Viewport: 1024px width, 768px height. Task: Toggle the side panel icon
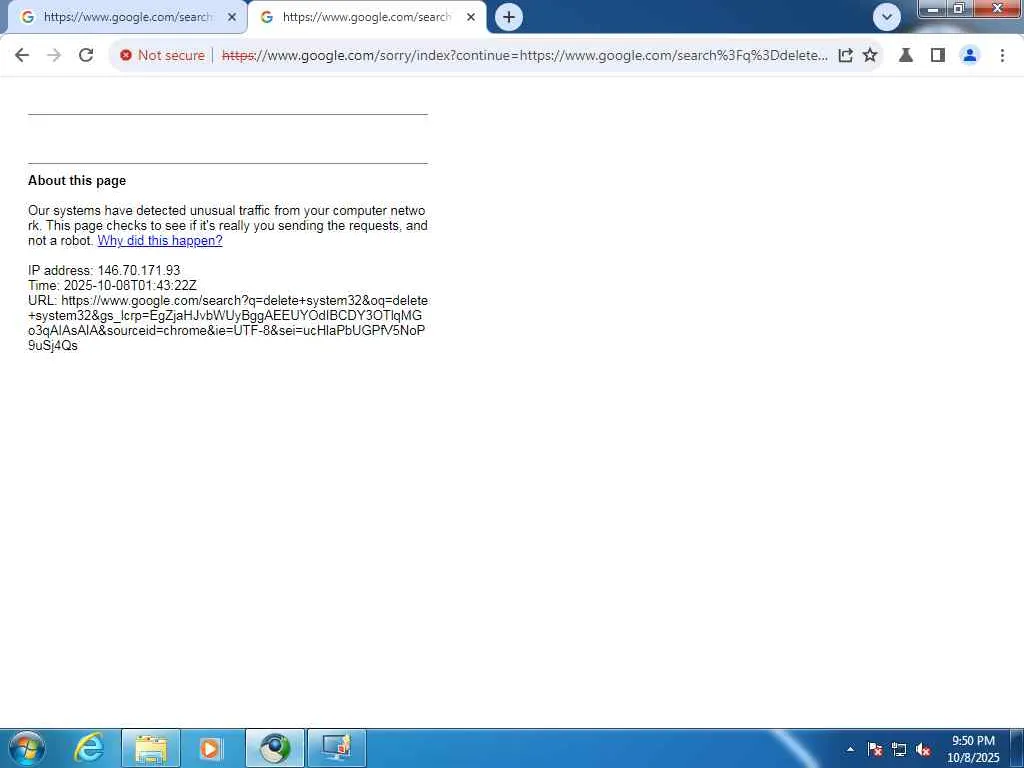coord(938,56)
